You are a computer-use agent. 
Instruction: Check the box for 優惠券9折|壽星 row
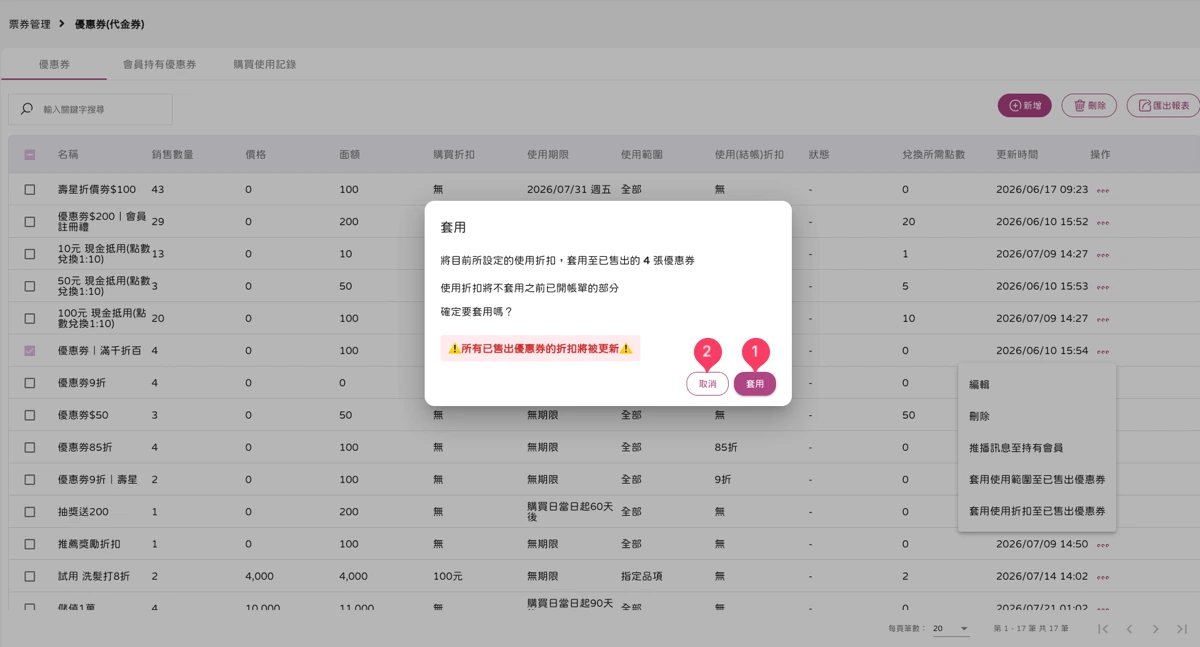[x=29, y=479]
